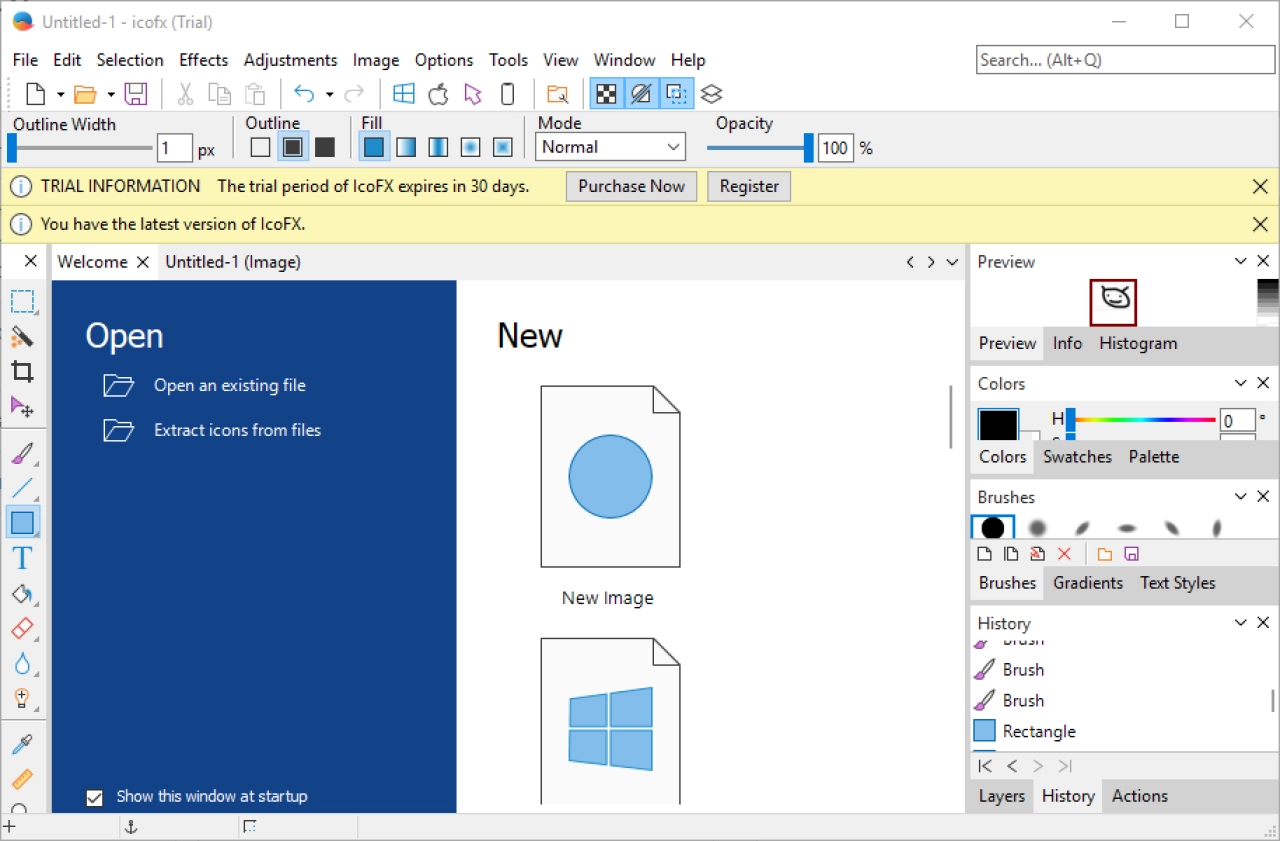Select the Blur water drop tool
The height and width of the screenshot is (841, 1280).
(x=22, y=664)
